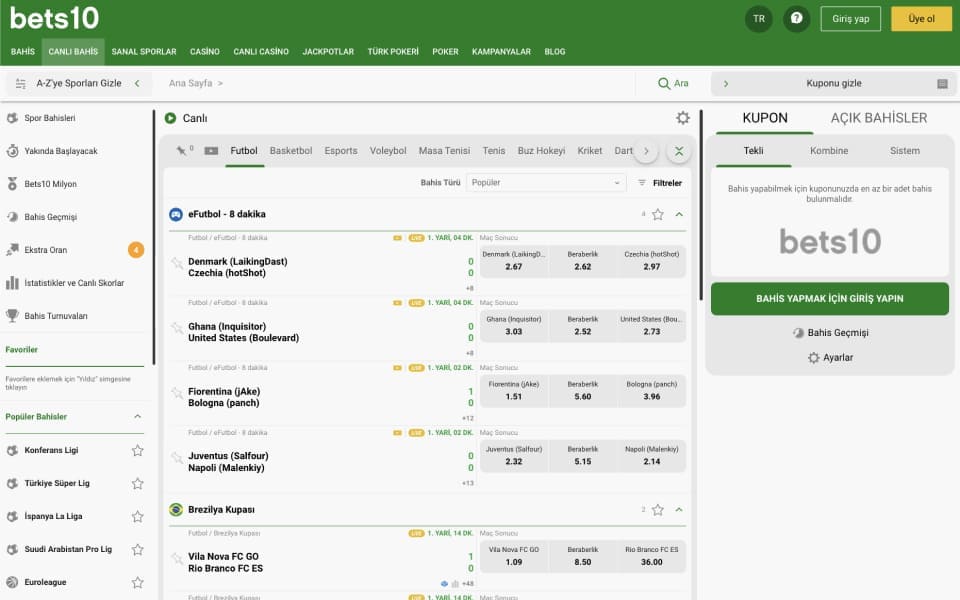
Task: Open CANLI CASİNO menu item
Action: (x=261, y=51)
